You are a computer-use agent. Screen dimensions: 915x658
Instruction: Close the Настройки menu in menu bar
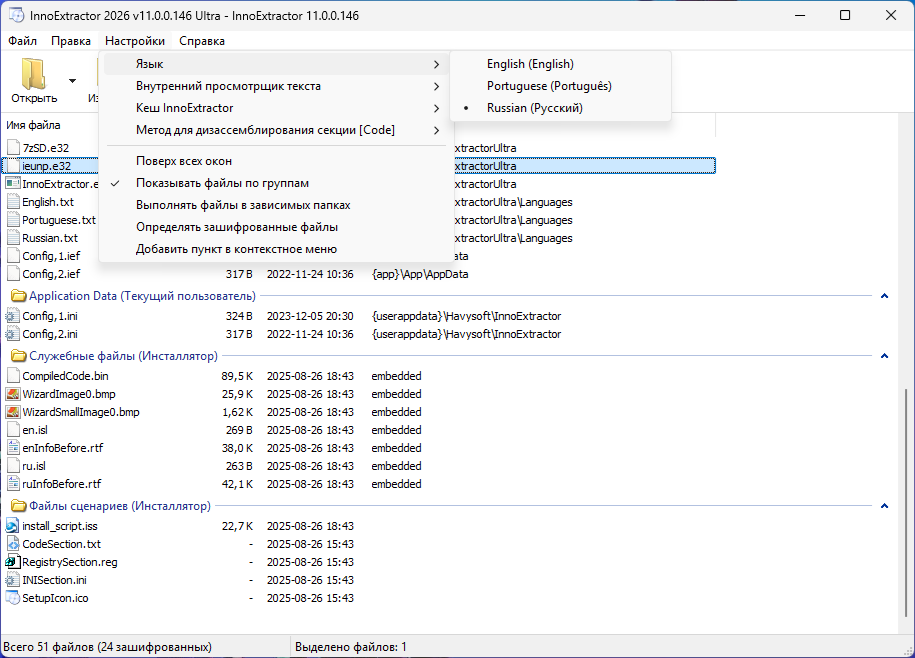pyautogui.click(x=135, y=41)
